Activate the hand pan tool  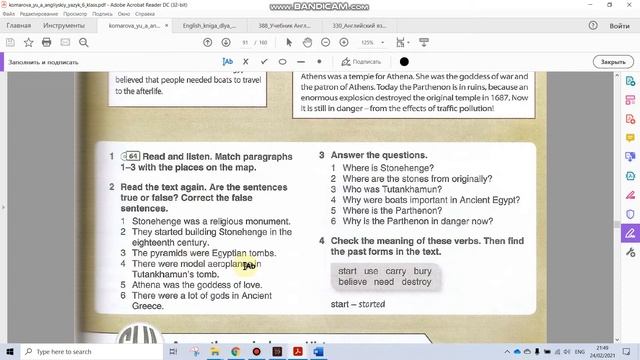pyautogui.click(x=307, y=42)
